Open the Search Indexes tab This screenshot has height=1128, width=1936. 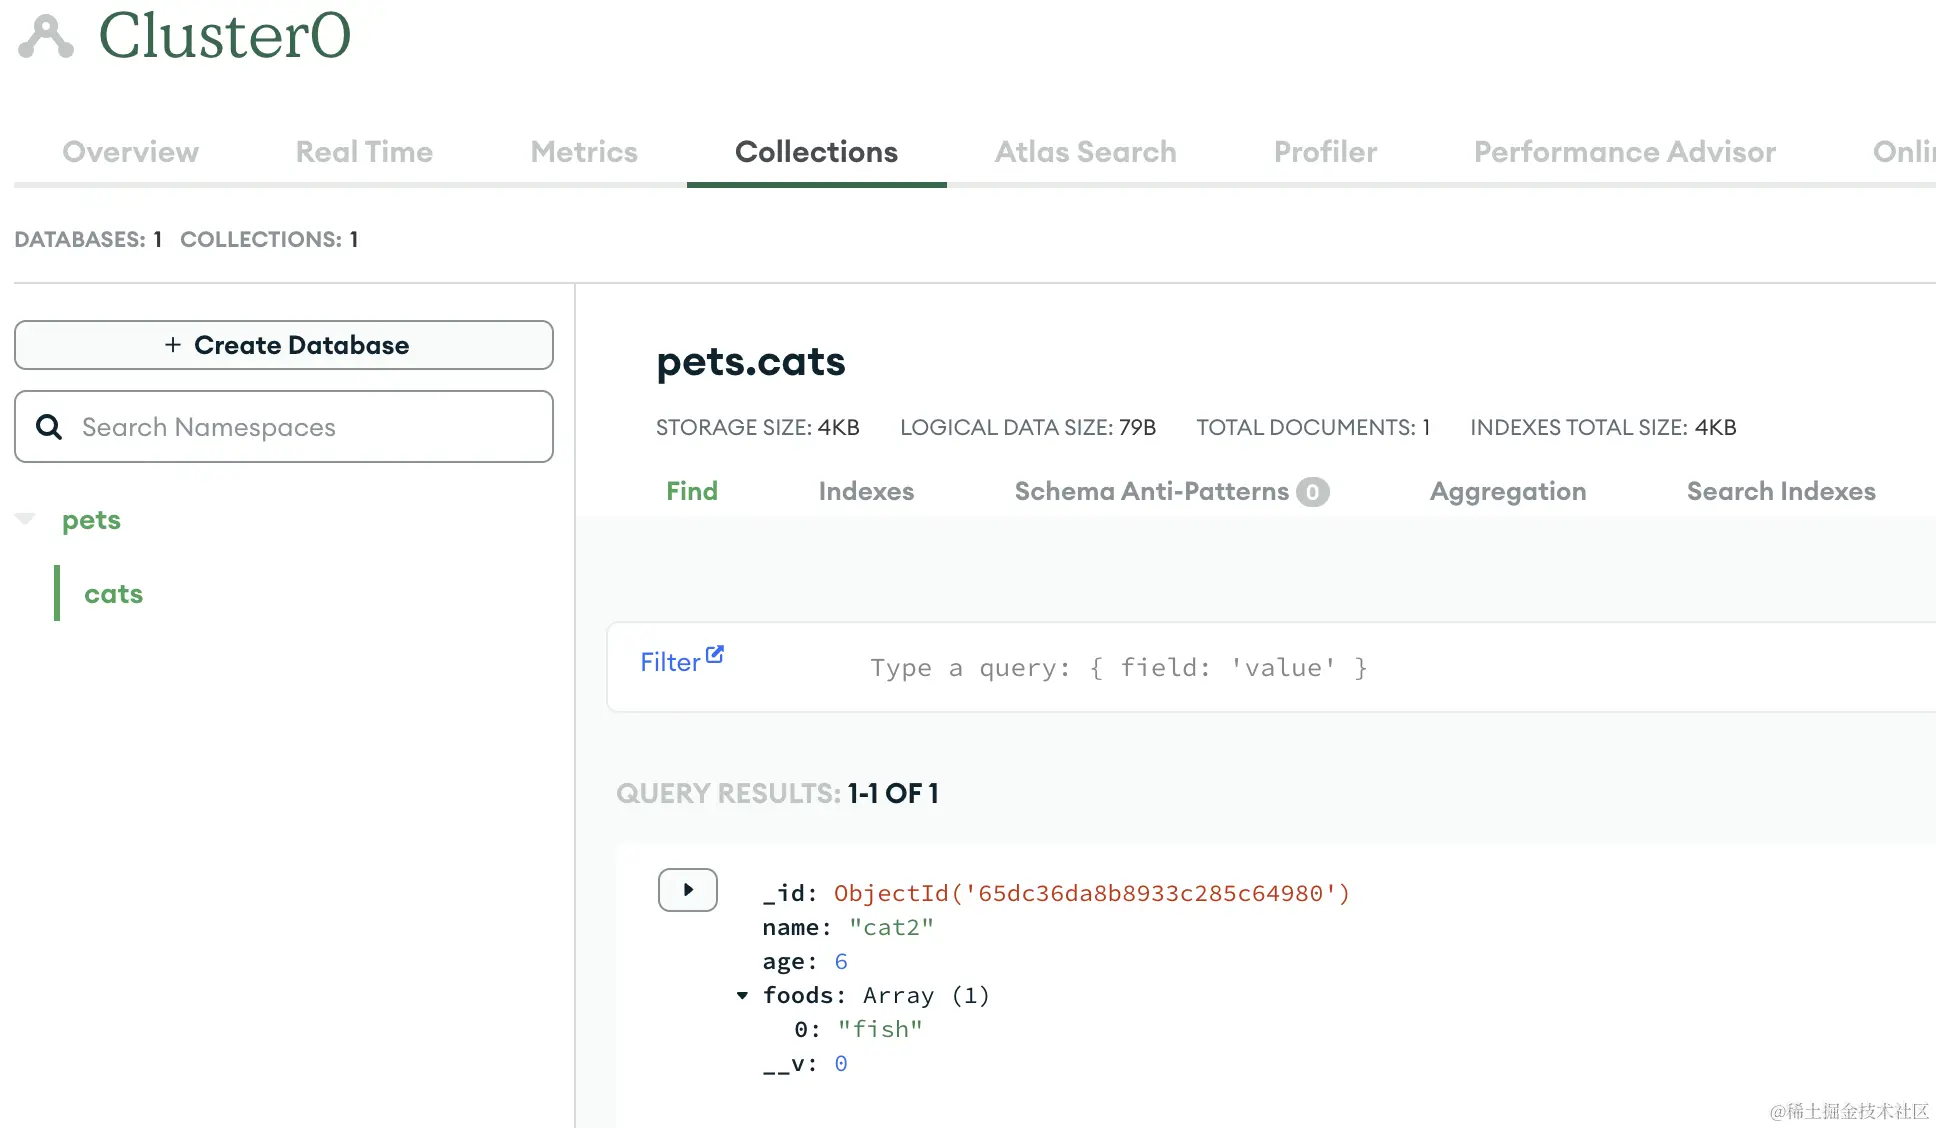[x=1780, y=491]
